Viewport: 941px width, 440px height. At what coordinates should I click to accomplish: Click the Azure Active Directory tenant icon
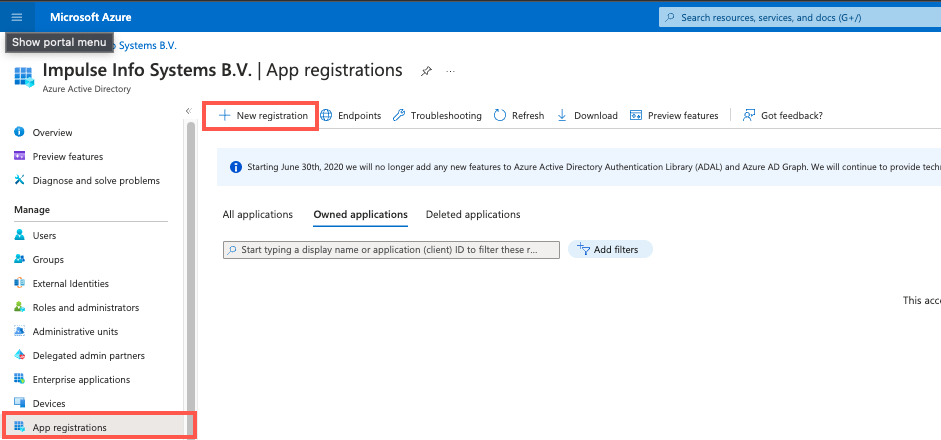(x=24, y=77)
